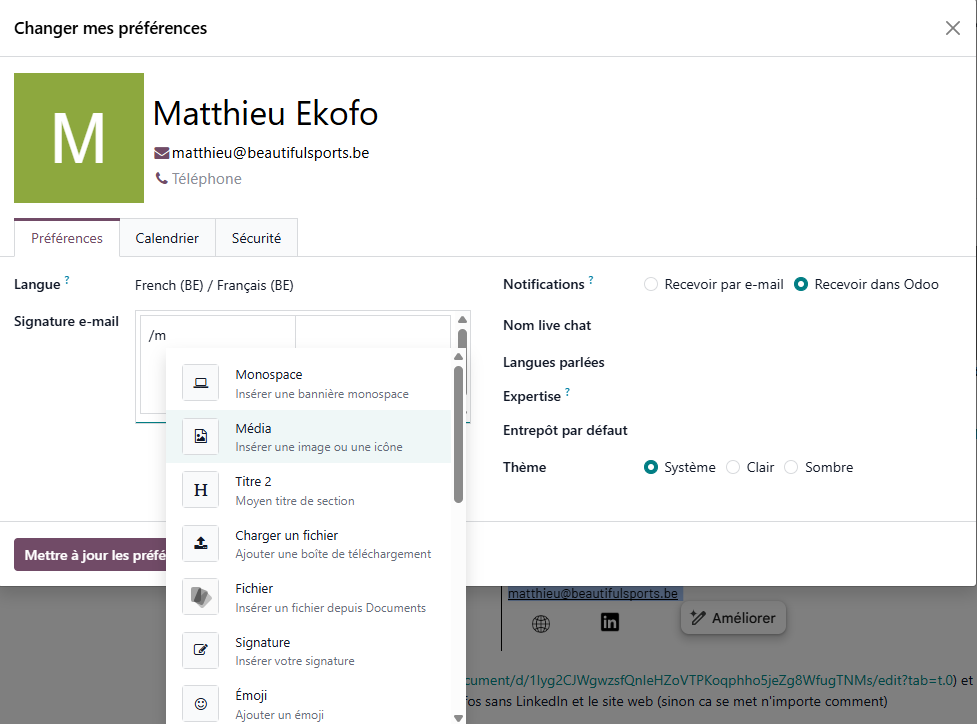Choose the Clair theme
This screenshot has height=724, width=977.
click(733, 467)
